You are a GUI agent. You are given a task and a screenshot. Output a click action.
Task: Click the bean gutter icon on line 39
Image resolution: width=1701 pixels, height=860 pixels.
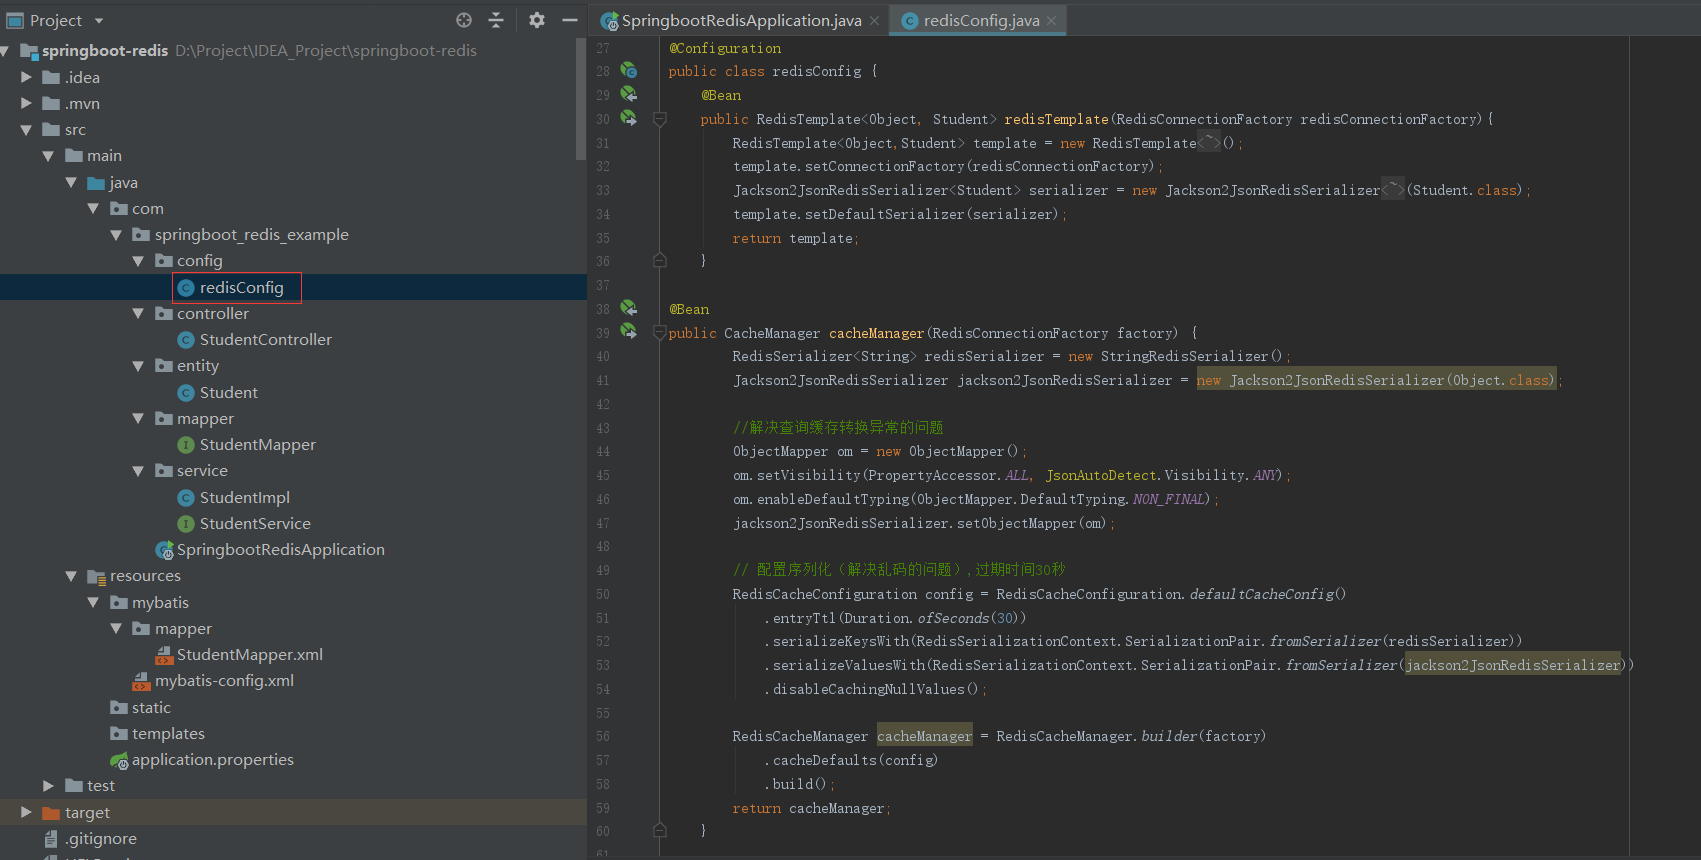(629, 332)
